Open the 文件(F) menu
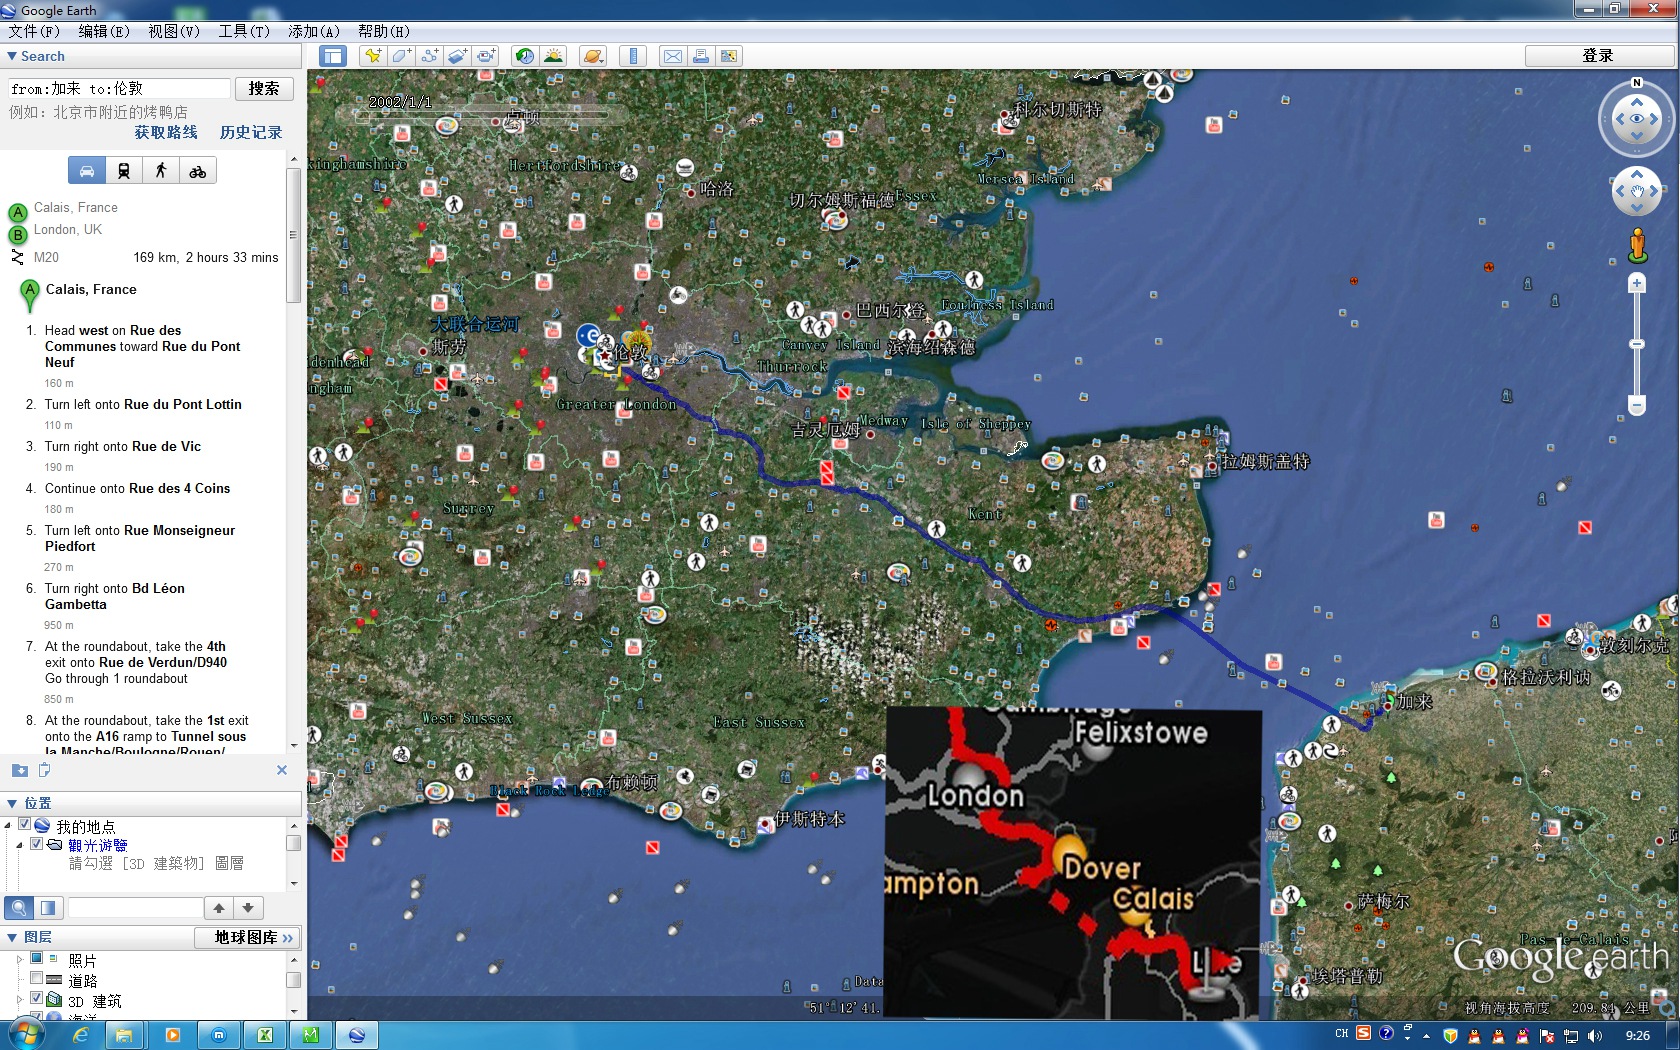 coord(34,31)
